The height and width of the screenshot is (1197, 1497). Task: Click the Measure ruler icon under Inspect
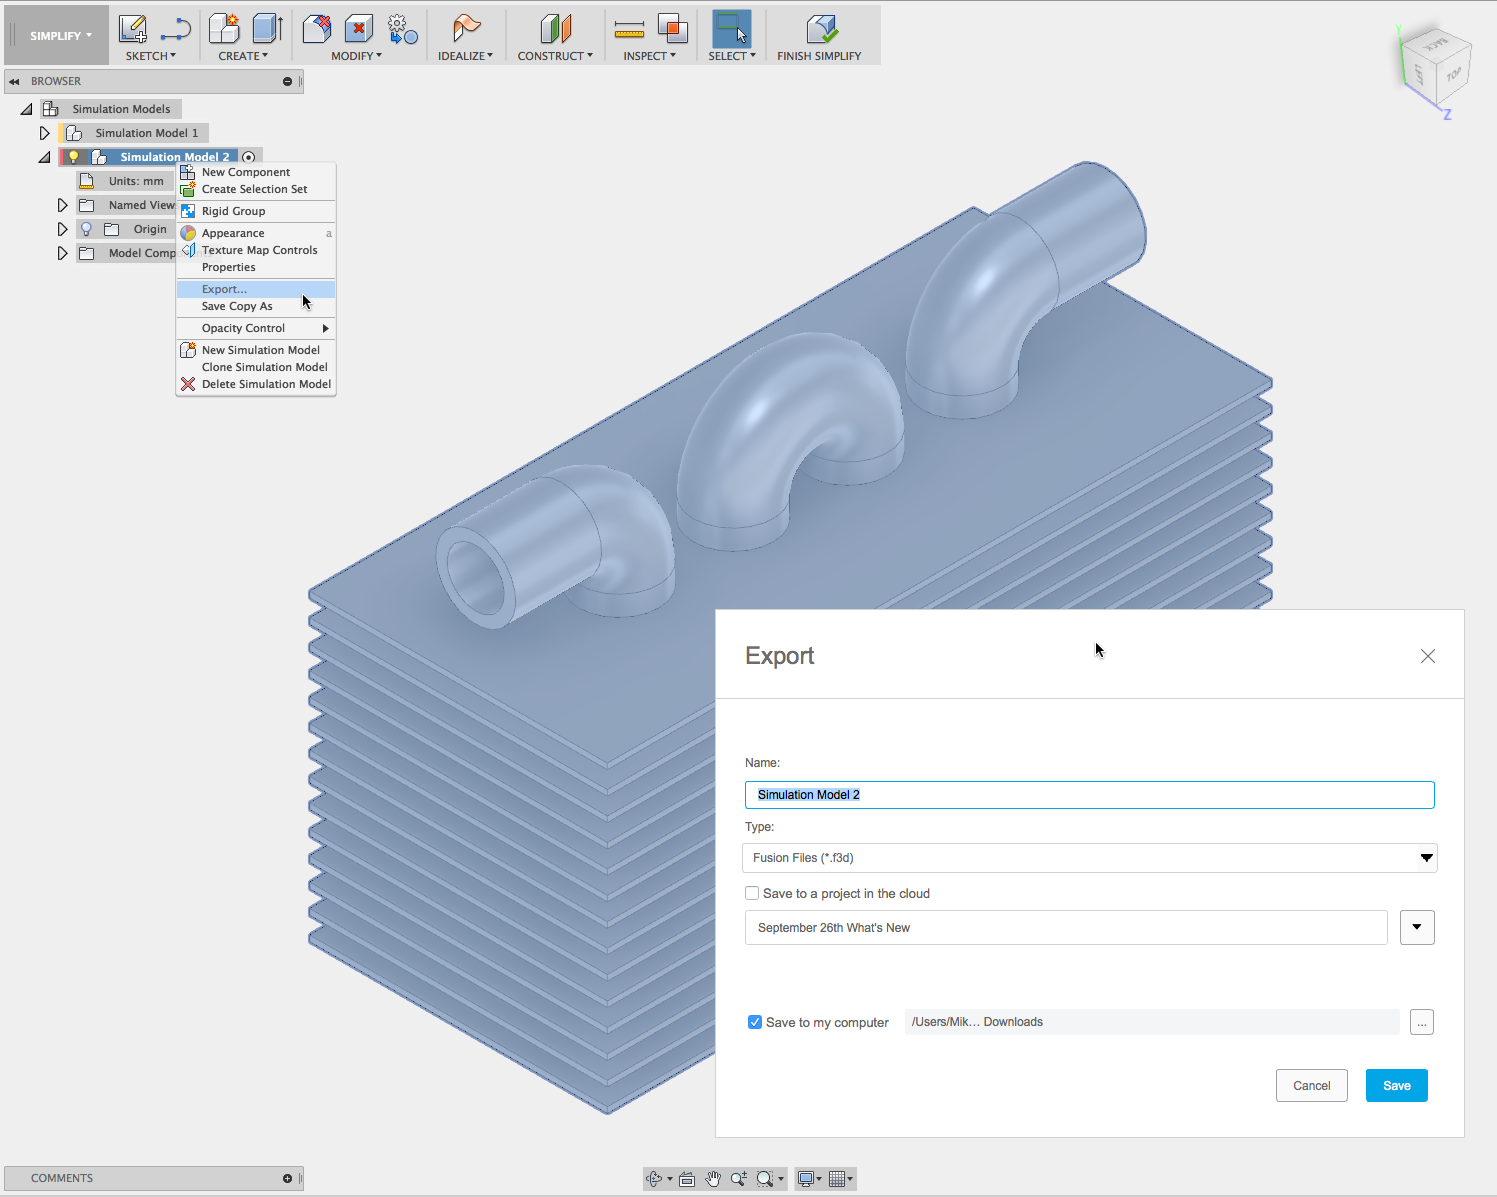click(x=629, y=29)
